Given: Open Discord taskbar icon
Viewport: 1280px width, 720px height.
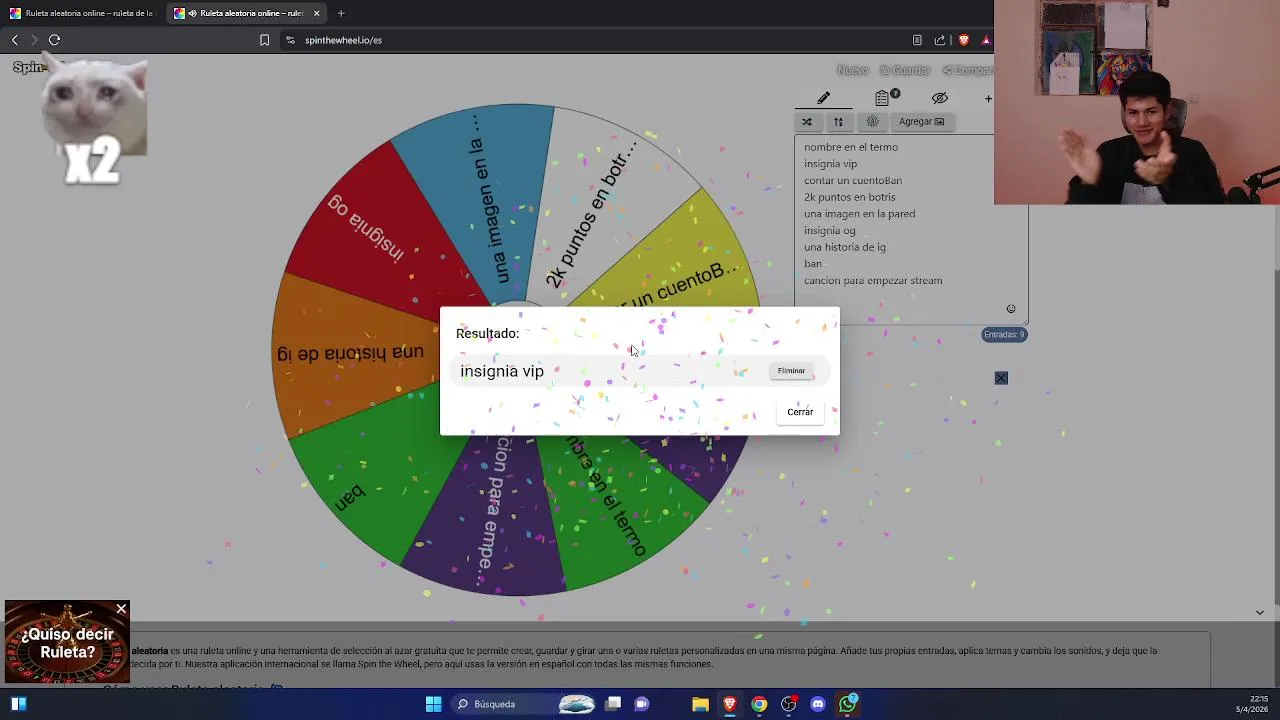Looking at the screenshot, I should coord(818,704).
